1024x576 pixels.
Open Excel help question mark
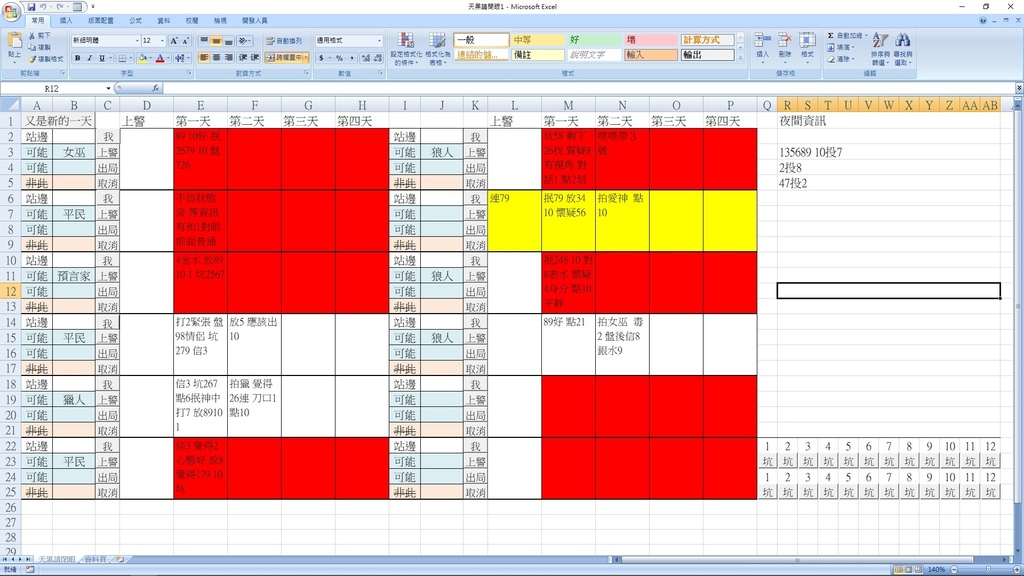point(983,20)
